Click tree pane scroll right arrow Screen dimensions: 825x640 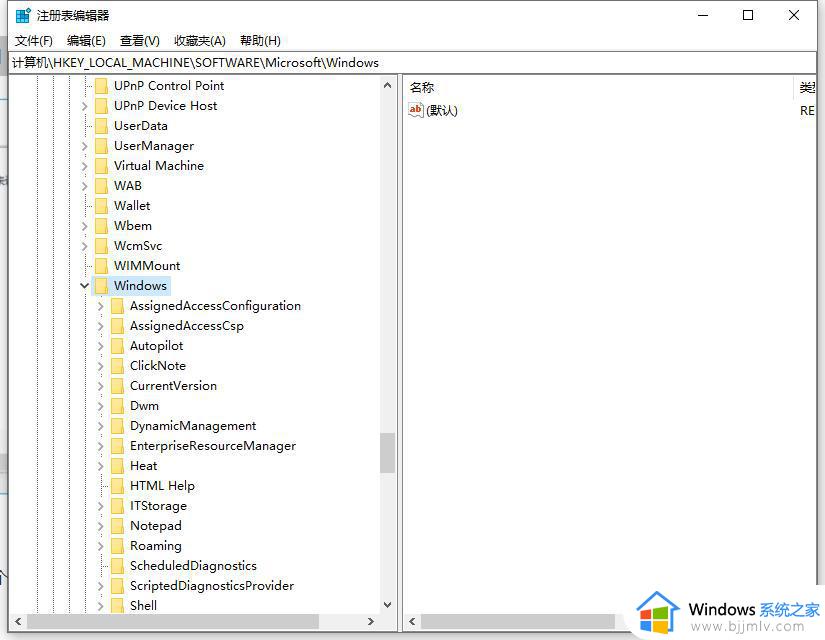coord(371,622)
